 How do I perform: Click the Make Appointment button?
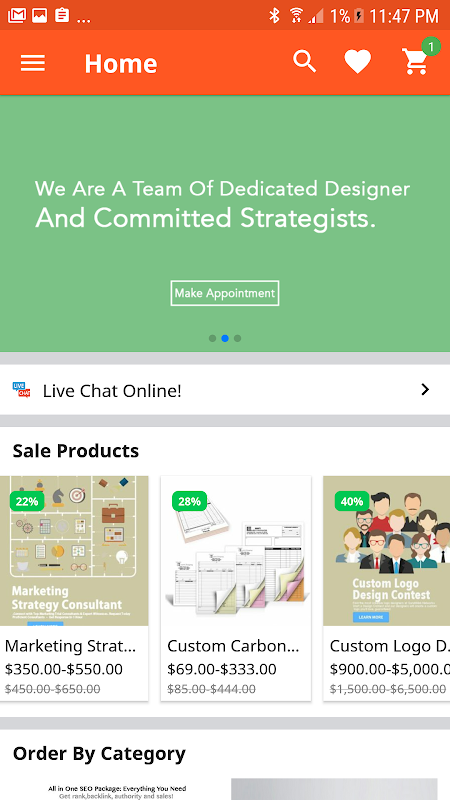pyautogui.click(x=225, y=293)
